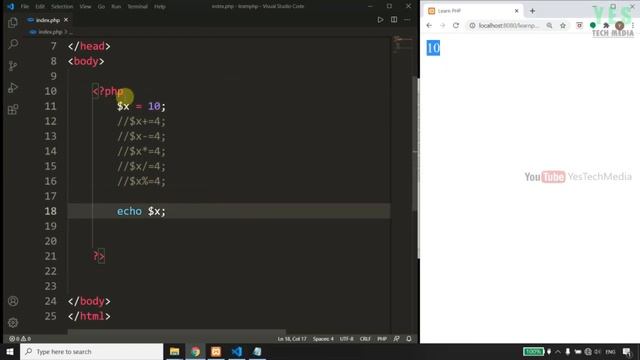Screen dimensions: 640x360
Task: Click the '</body>' closing tag
Action: tap(89, 301)
